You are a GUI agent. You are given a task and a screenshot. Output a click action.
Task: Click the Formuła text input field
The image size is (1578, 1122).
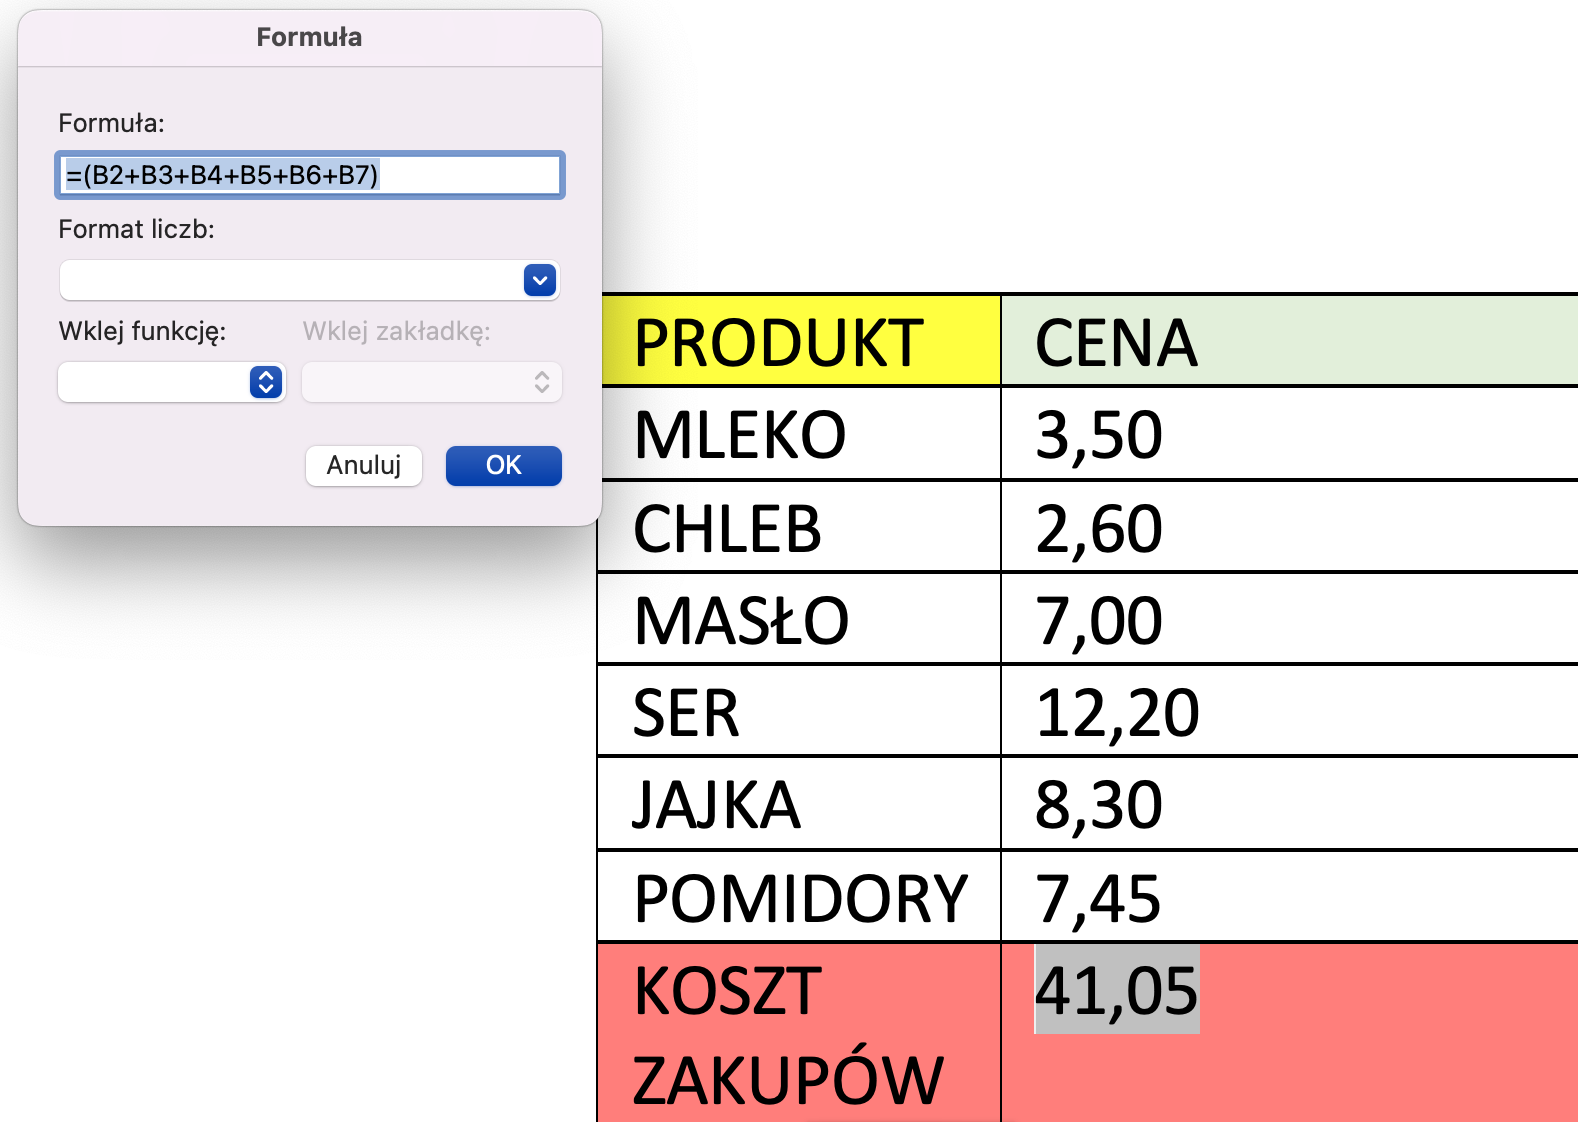click(x=310, y=175)
